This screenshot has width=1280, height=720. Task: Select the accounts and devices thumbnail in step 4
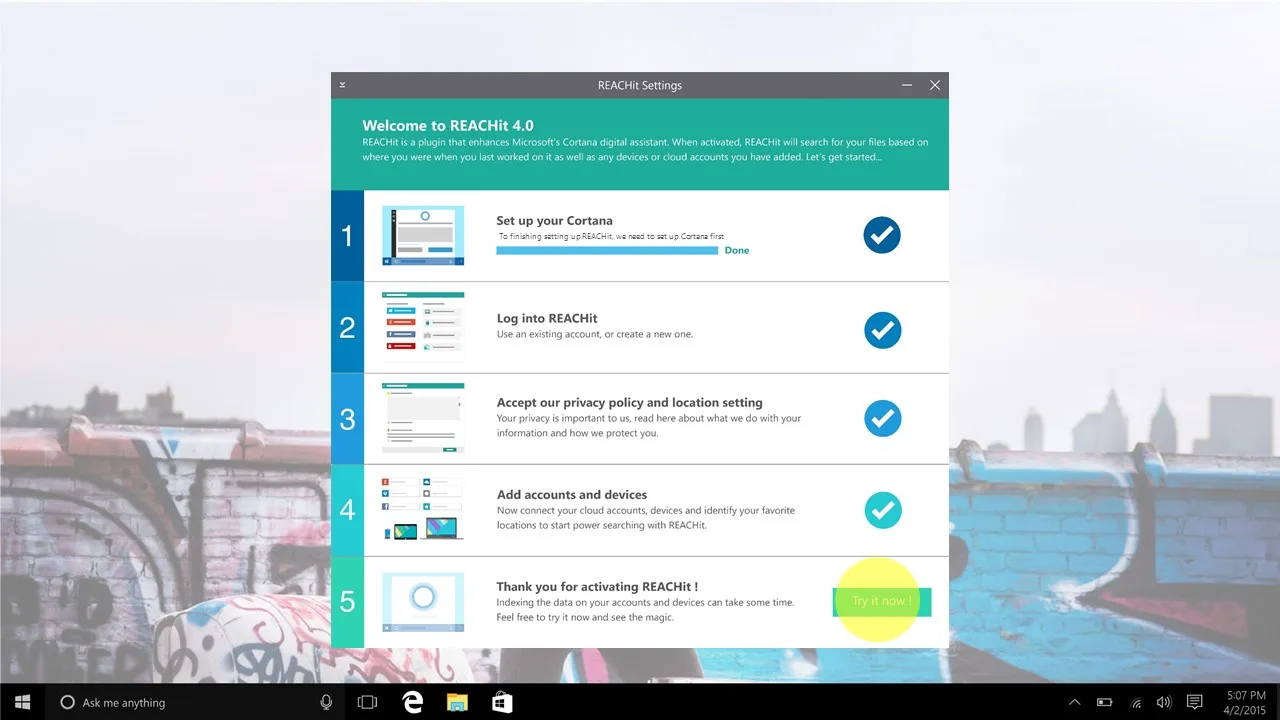pyautogui.click(x=423, y=509)
